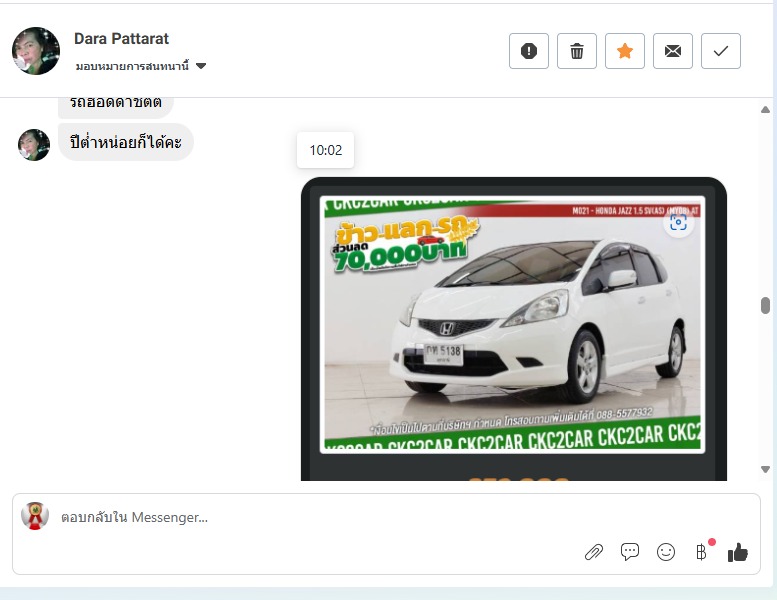The height and width of the screenshot is (600, 777).
Task: Open the emoji picker smiley icon
Action: coord(666,552)
